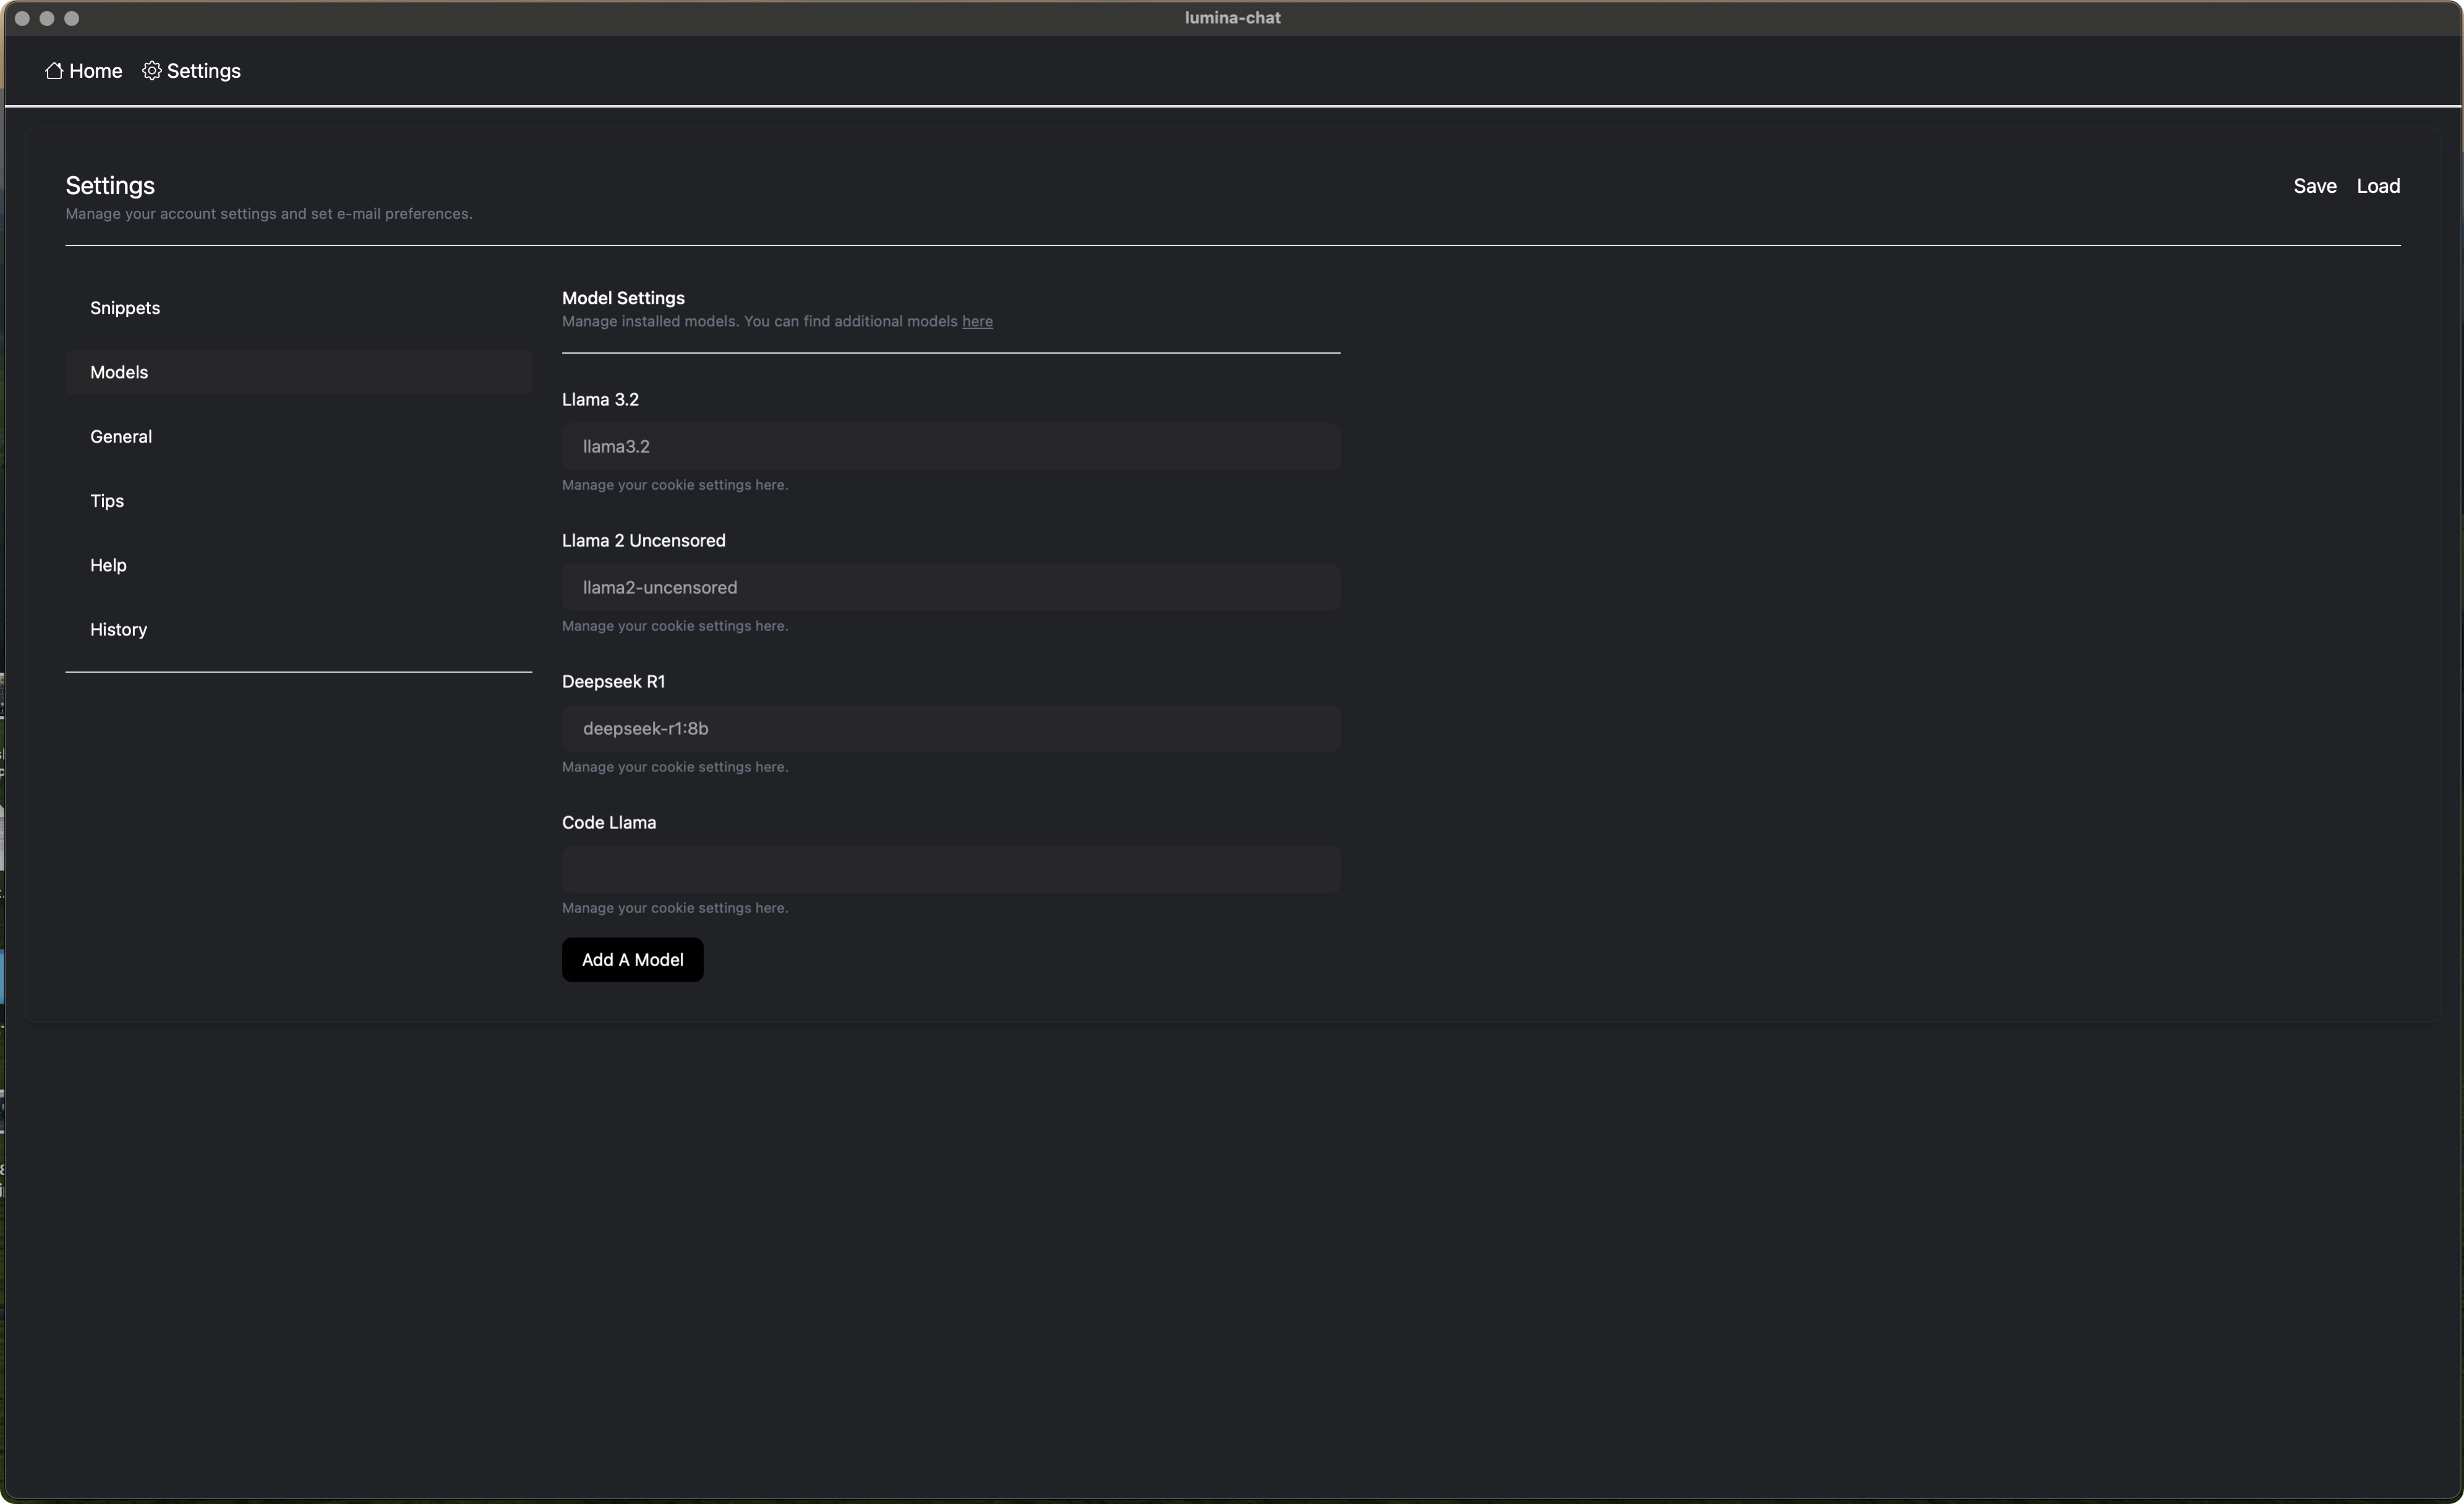The width and height of the screenshot is (2464, 1504).
Task: Click the Add A Model button
Action: 632,960
